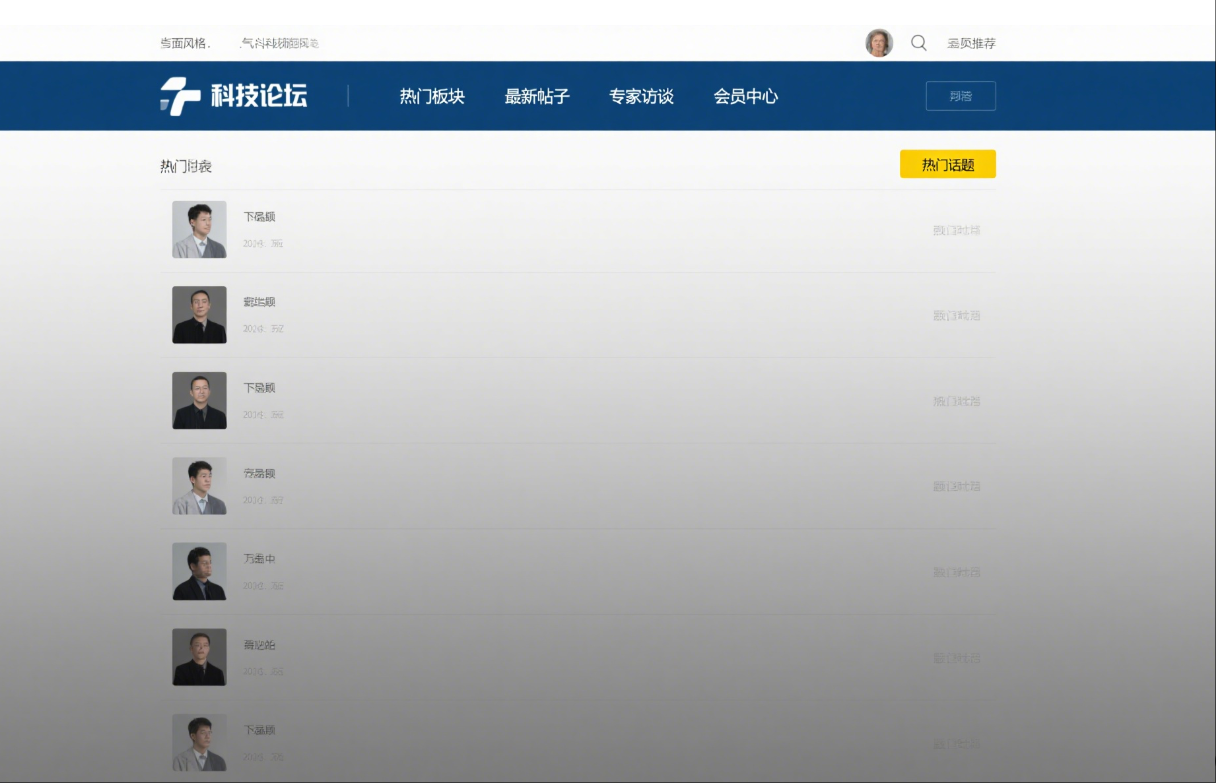The height and width of the screenshot is (783, 1216).
Task: Click the right-side link in the first row
Action: (x=956, y=230)
